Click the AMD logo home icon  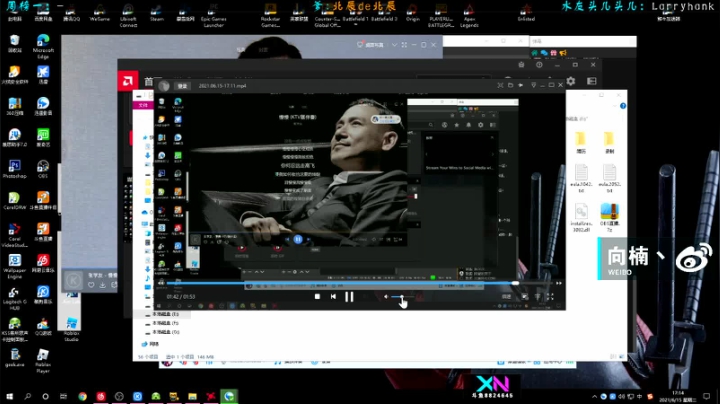click(128, 81)
